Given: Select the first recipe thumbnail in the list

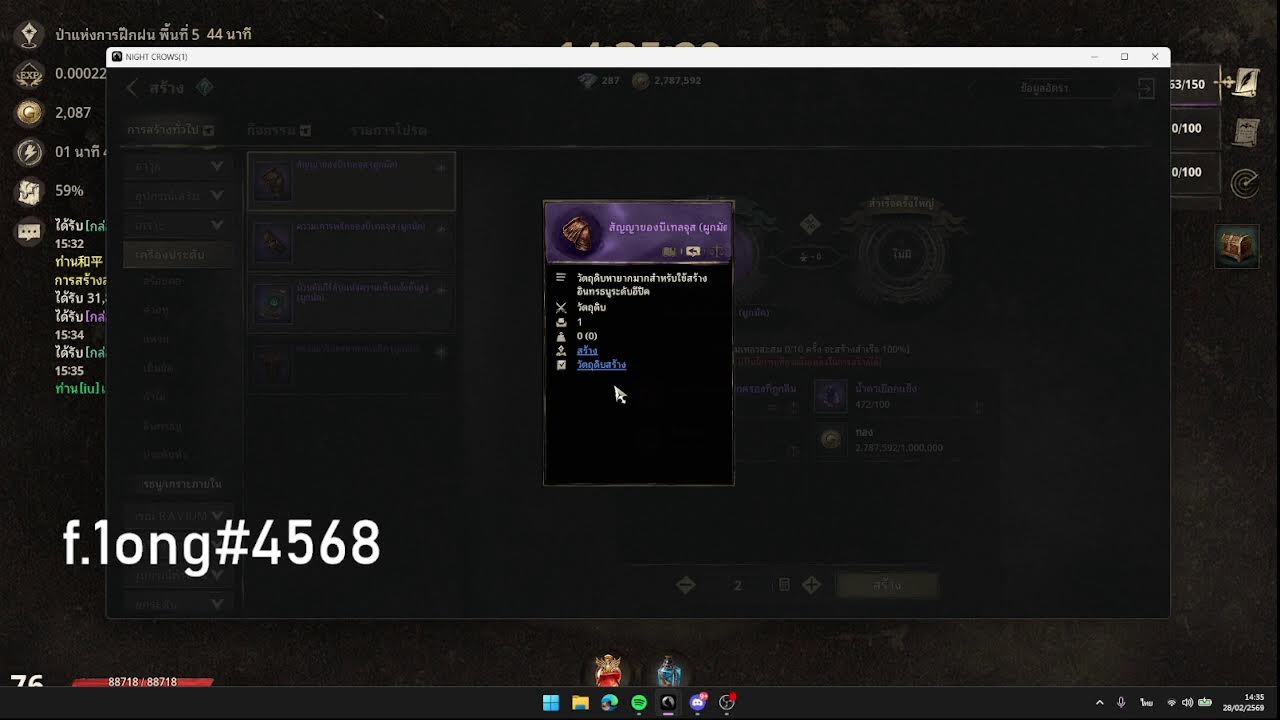Looking at the screenshot, I should coord(272,181).
